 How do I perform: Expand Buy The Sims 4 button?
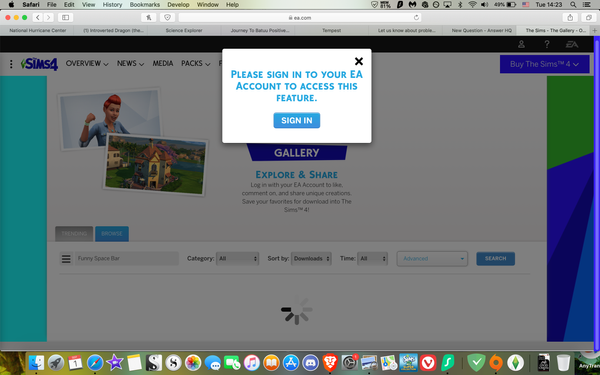coord(545,64)
